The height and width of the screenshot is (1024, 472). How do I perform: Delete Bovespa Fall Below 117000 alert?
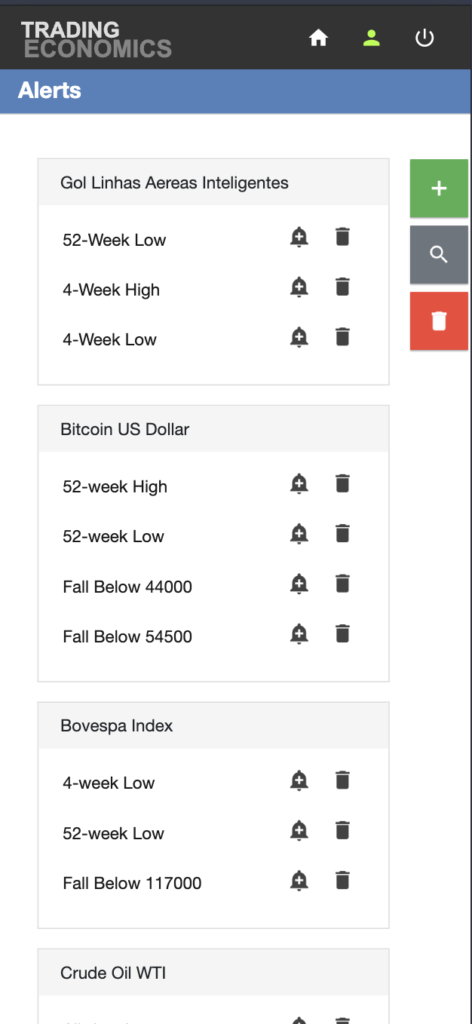point(342,880)
